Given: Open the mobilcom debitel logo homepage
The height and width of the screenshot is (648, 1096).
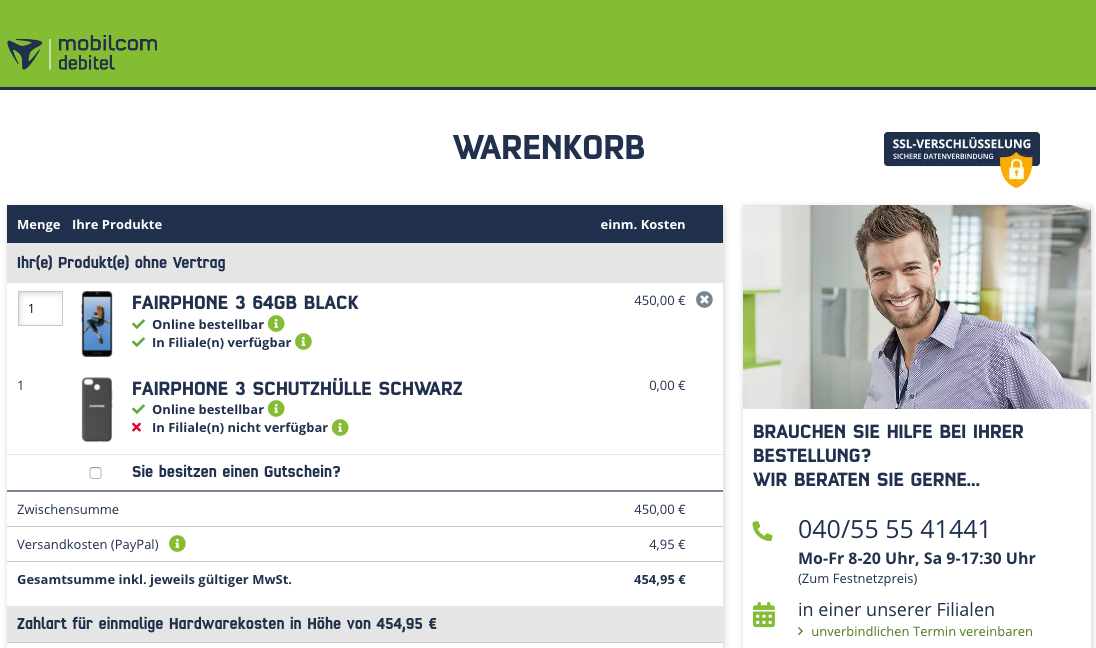Looking at the screenshot, I should (82, 53).
